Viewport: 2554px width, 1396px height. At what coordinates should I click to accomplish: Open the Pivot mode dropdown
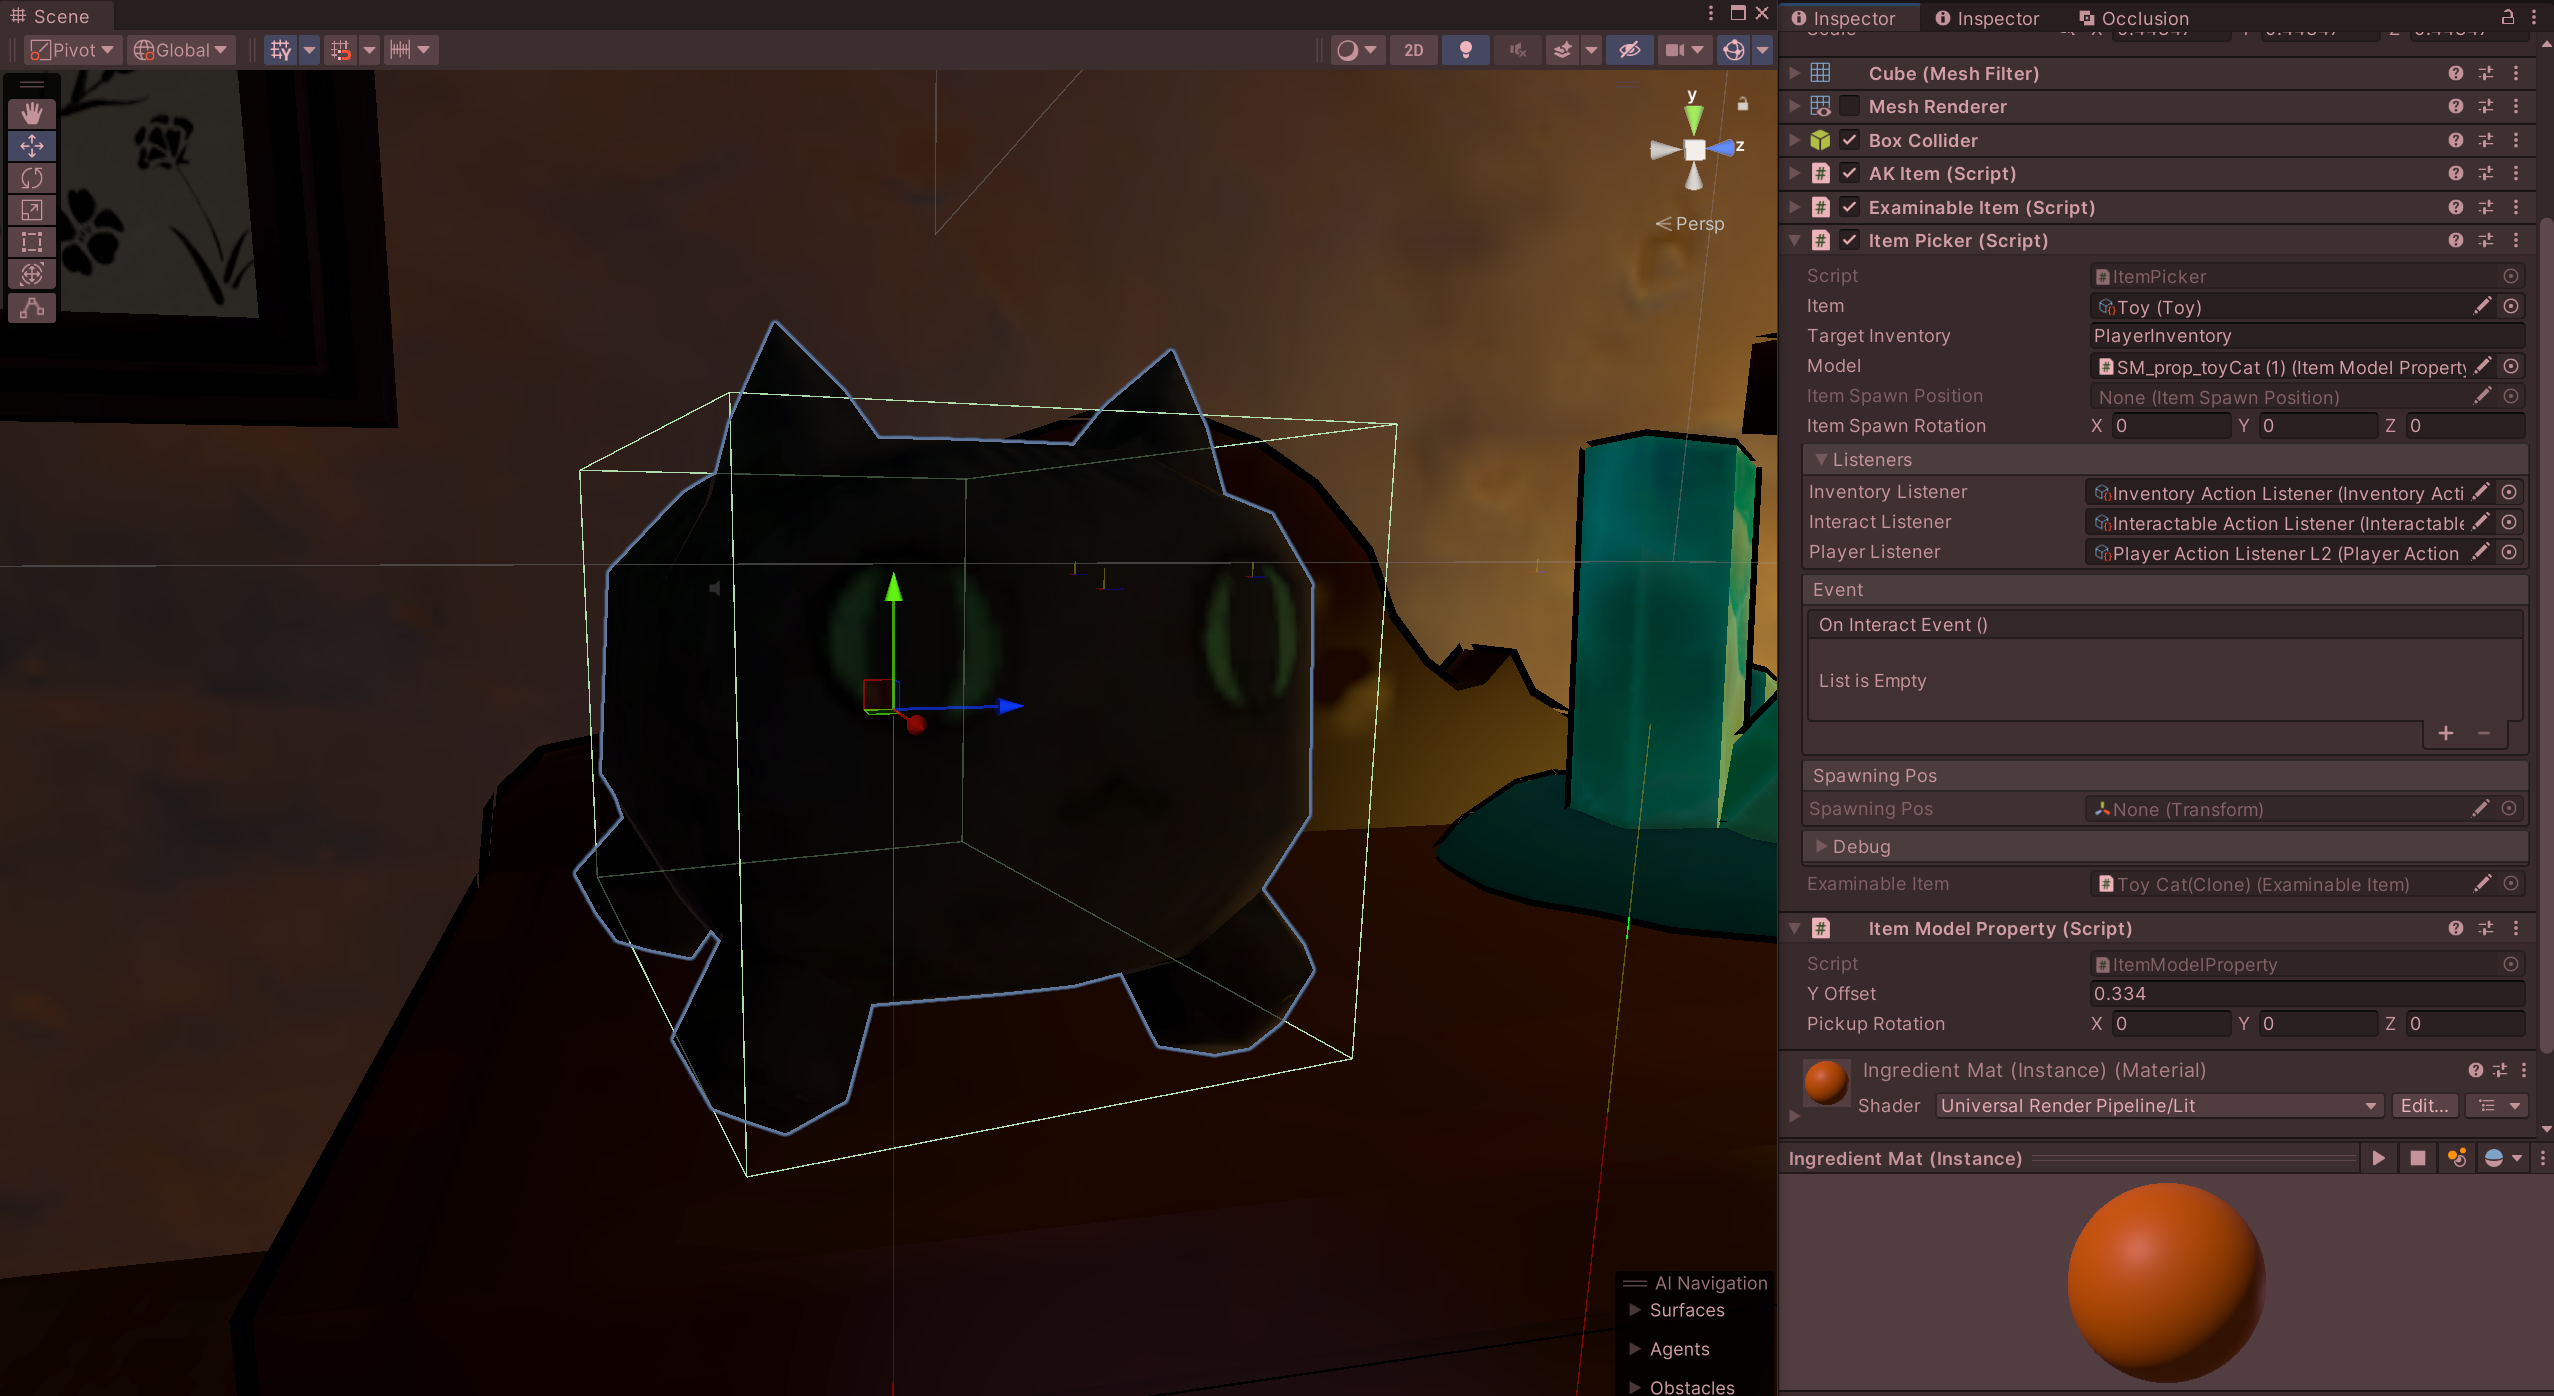[x=73, y=50]
